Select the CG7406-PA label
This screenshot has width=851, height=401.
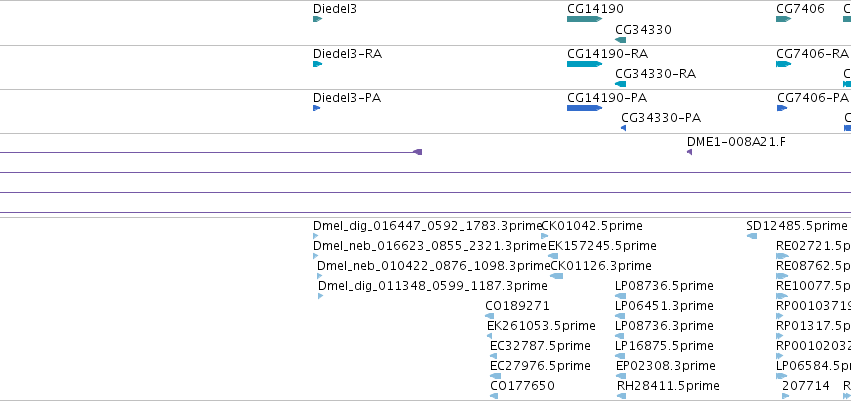click(812, 98)
